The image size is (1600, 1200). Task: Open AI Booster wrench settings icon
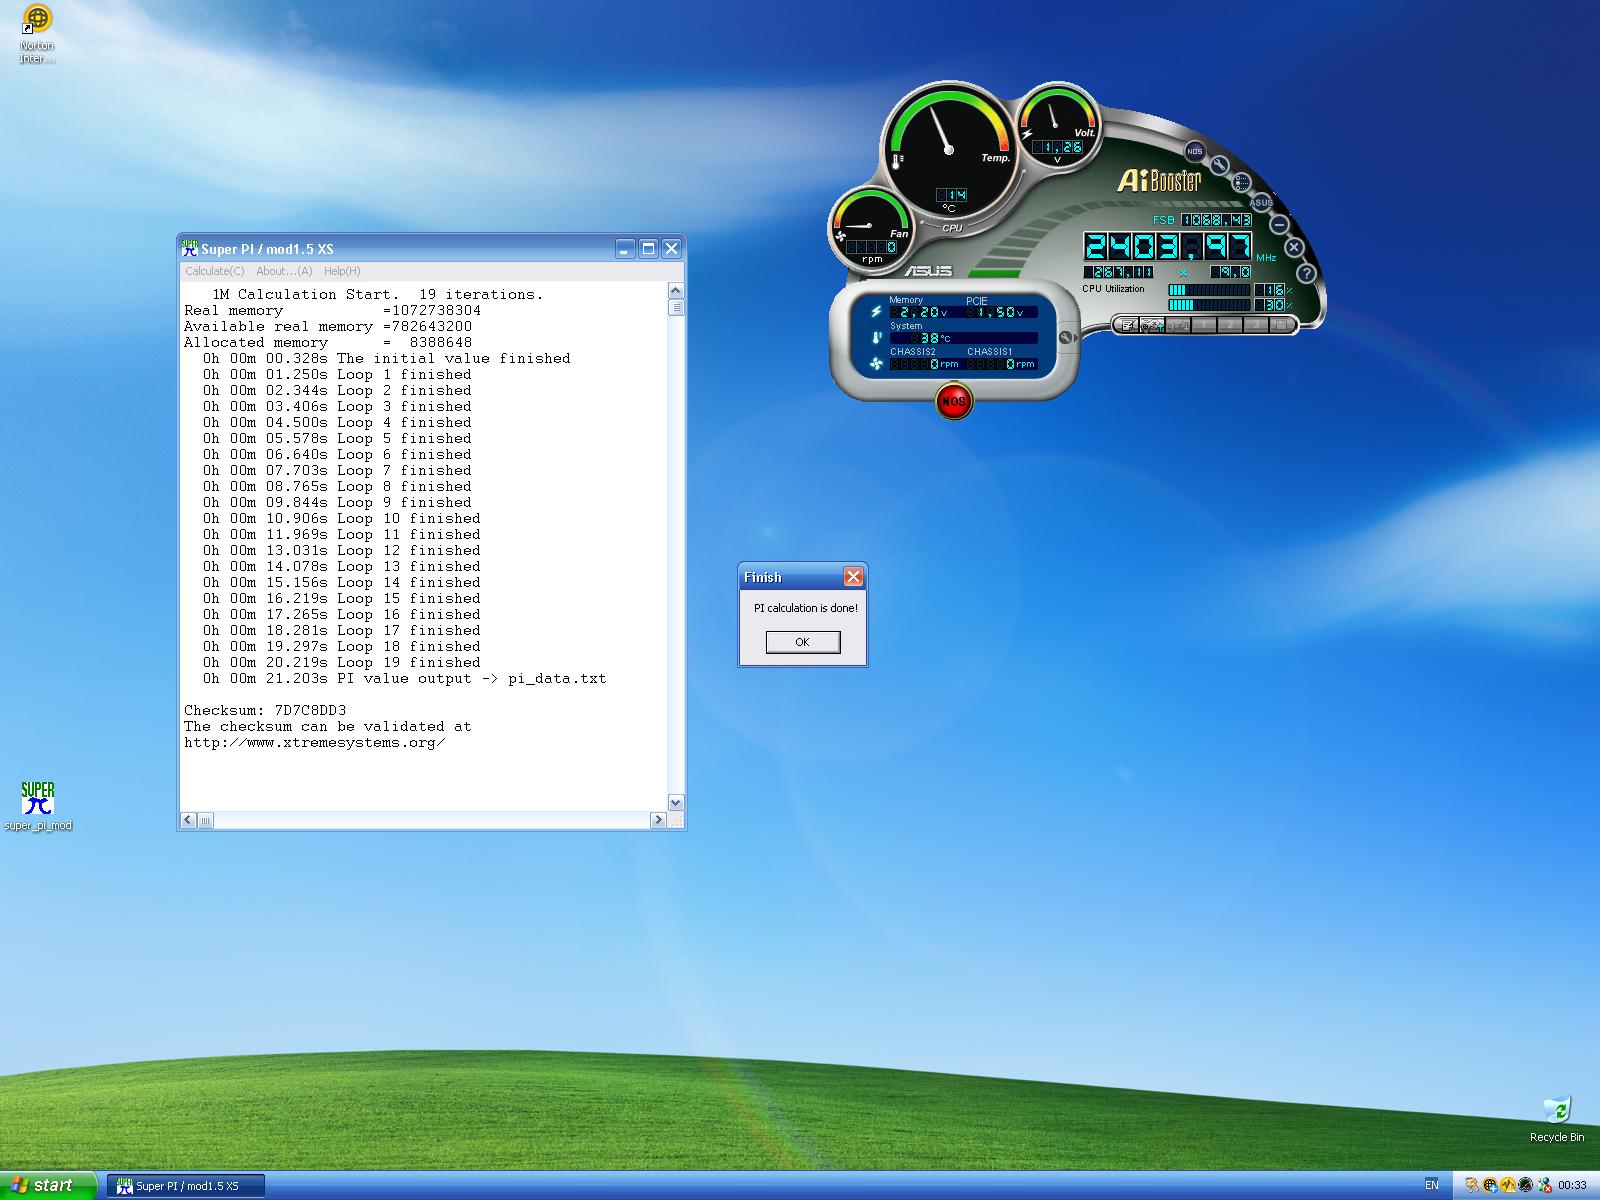tap(1220, 166)
